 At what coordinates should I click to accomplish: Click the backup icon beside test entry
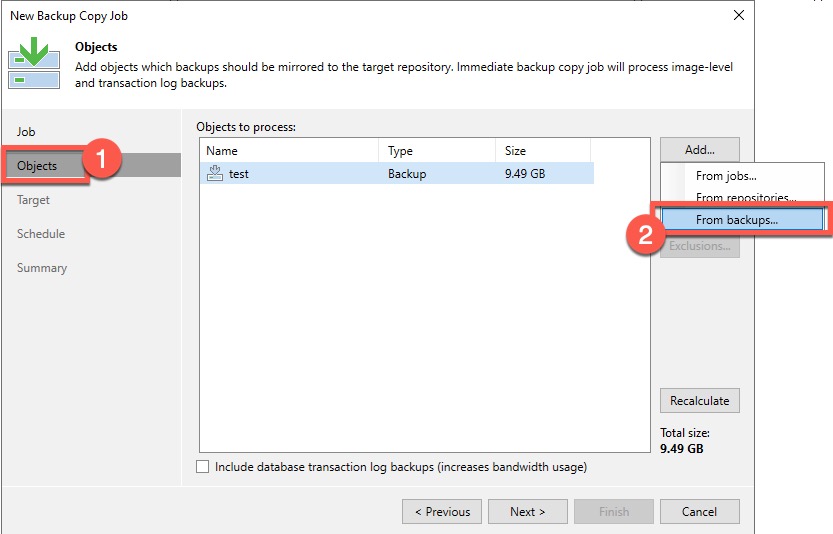point(214,173)
